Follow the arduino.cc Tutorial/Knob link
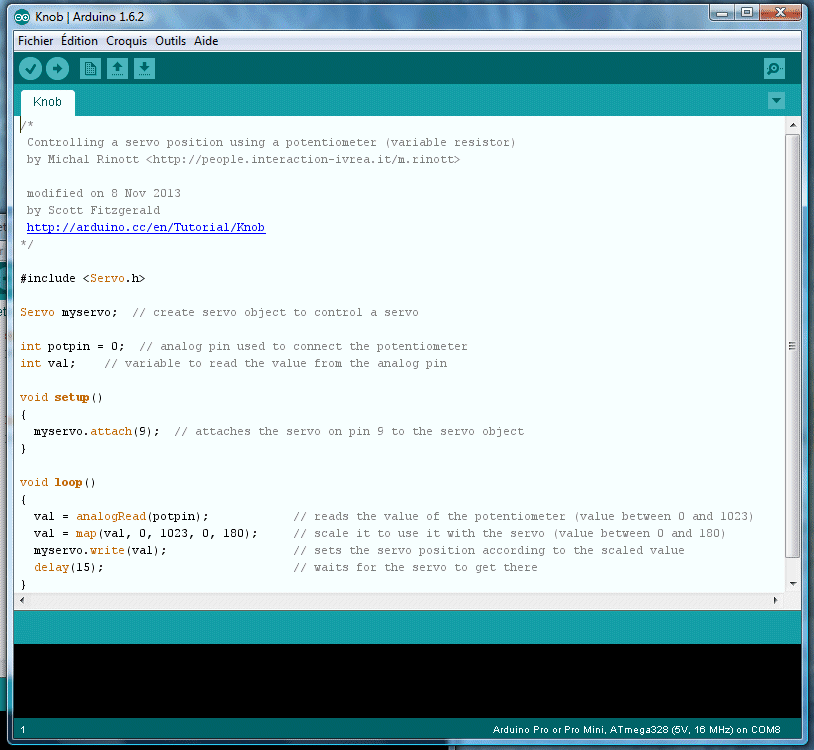 146,227
